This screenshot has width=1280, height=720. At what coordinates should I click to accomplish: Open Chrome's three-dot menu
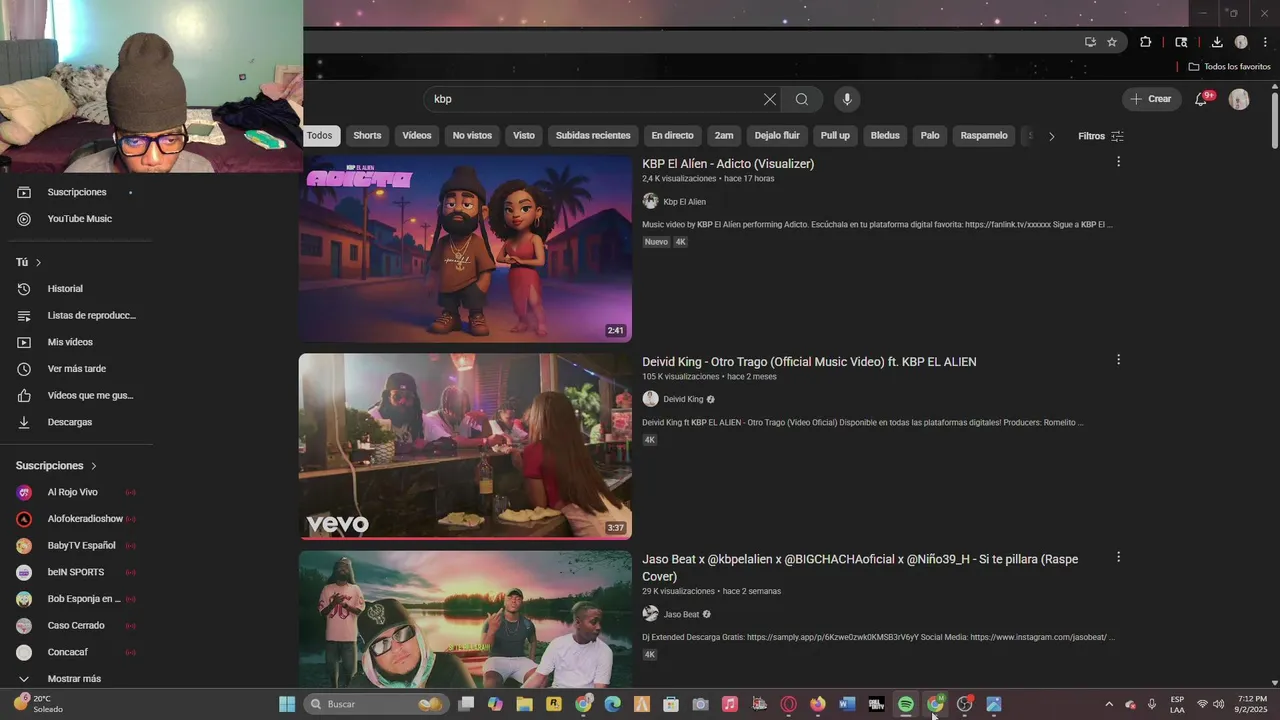click(x=1265, y=42)
